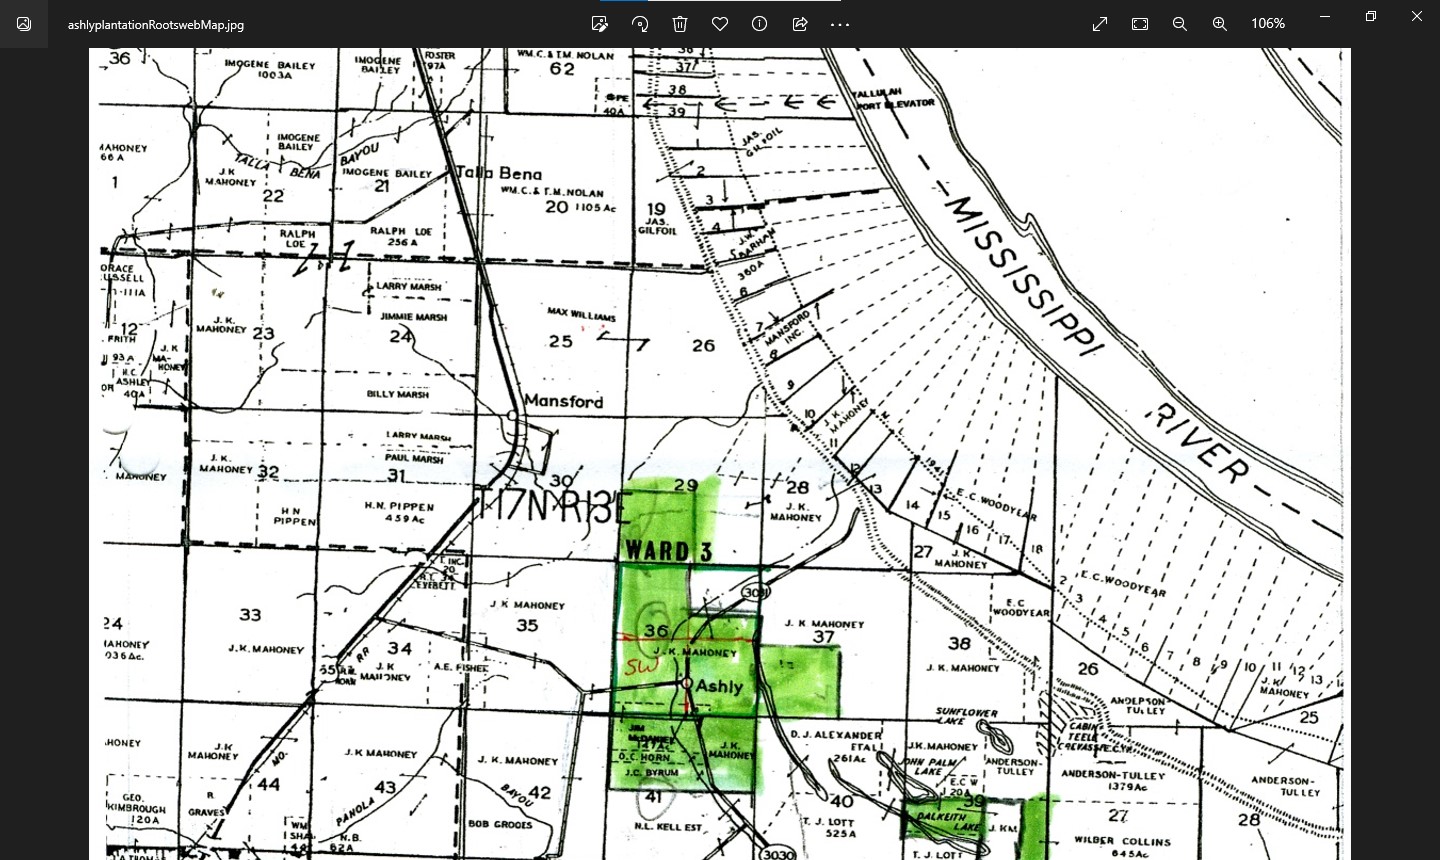The height and width of the screenshot is (860, 1440).
Task: Open the zoom flyout via 106% indicator
Action: (1267, 24)
